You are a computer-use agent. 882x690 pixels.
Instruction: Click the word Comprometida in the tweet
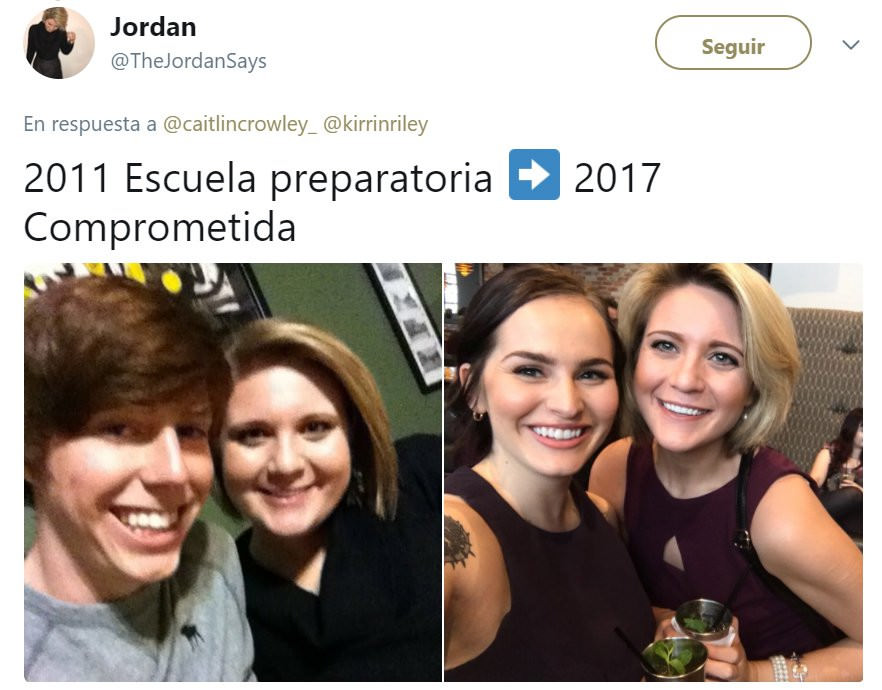160,227
